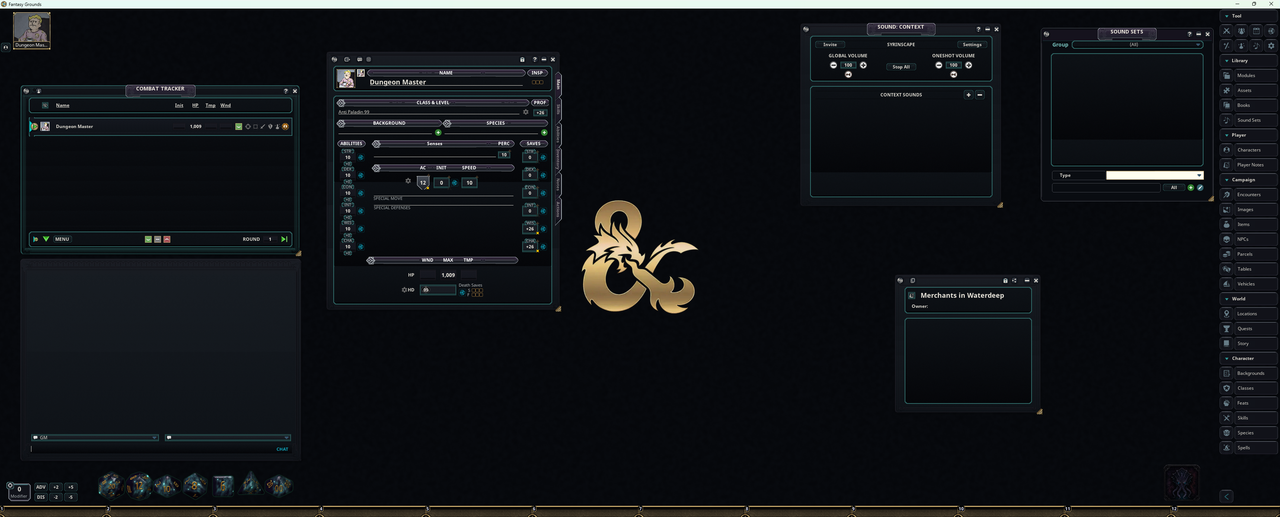Image resolution: width=1280 pixels, height=517 pixels.
Task: Toggle the DIS modifier button
Action: point(41,497)
